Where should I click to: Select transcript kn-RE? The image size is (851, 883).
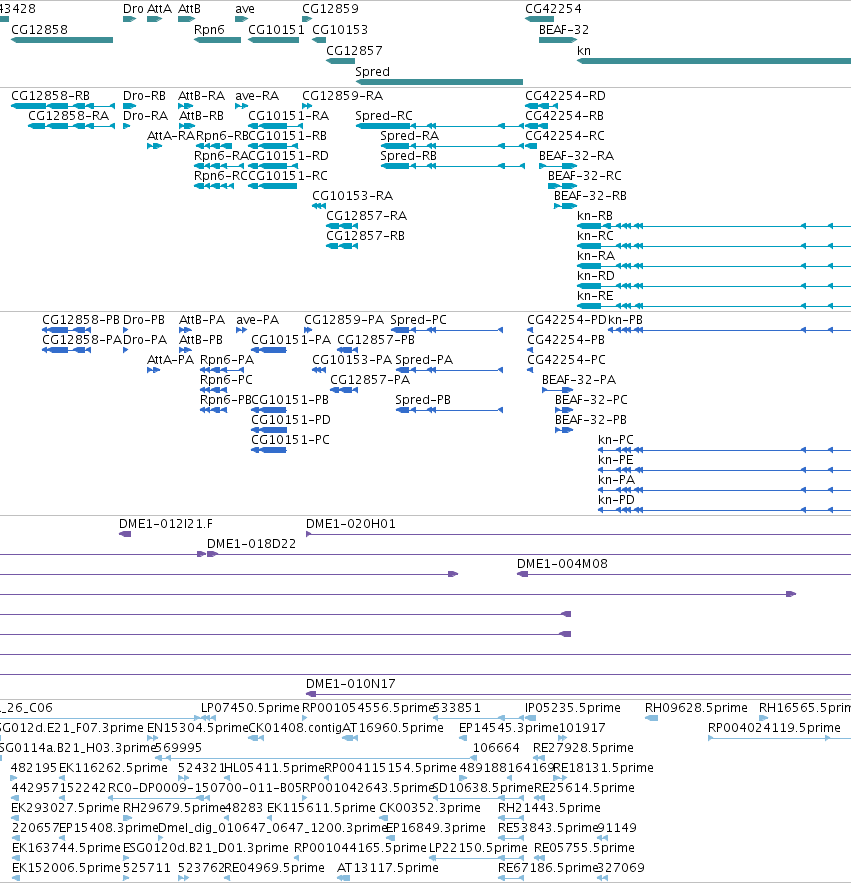(x=714, y=306)
